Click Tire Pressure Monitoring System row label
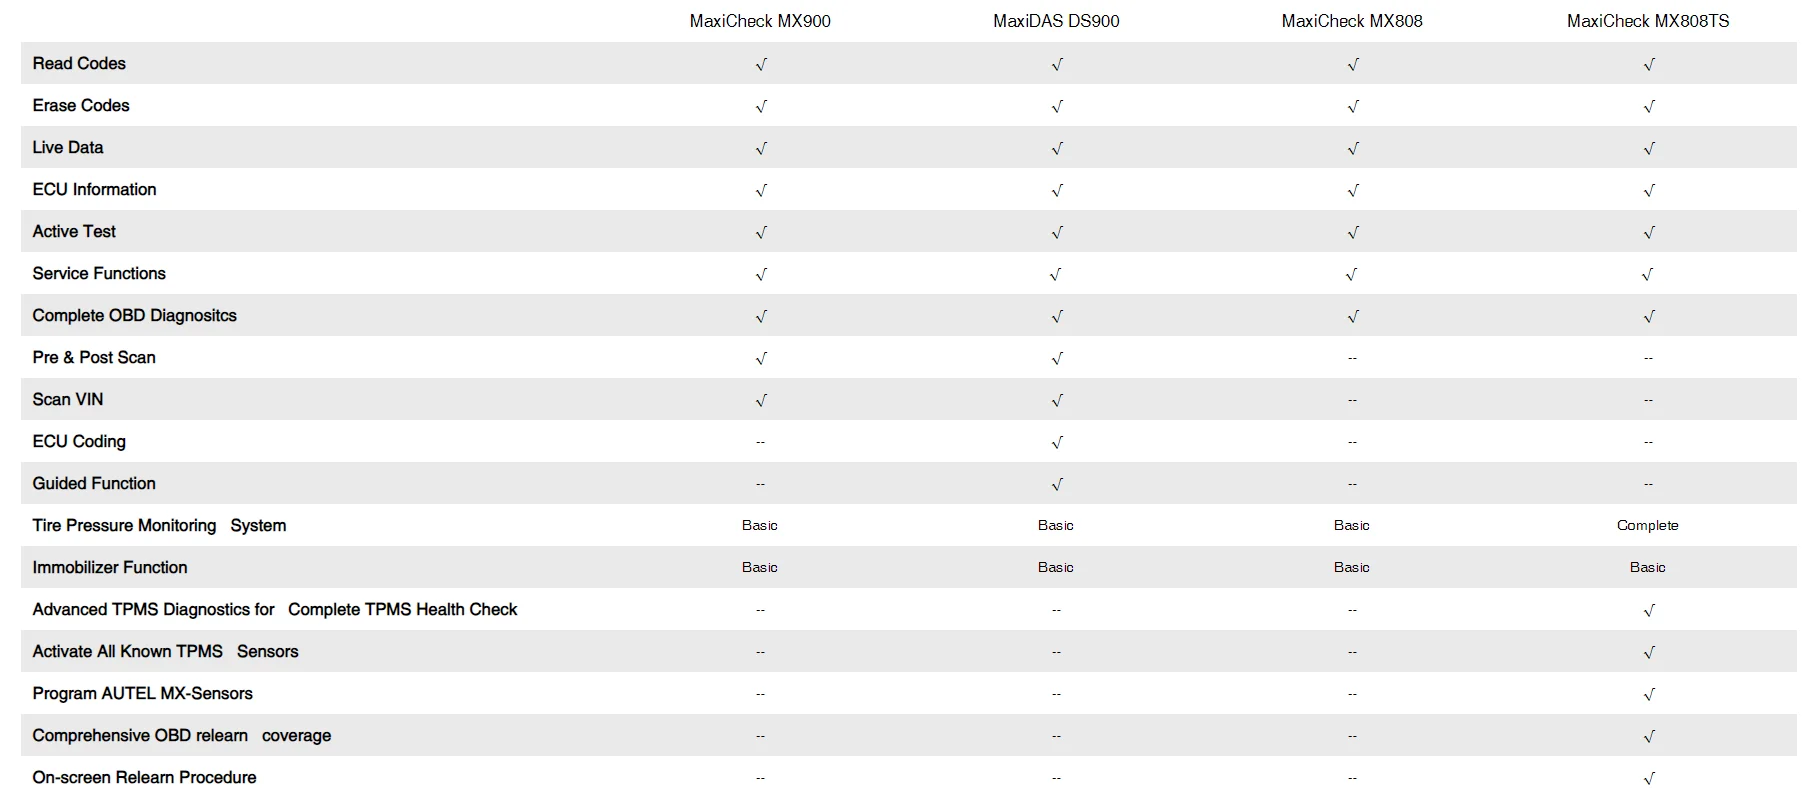This screenshot has width=1815, height=793. (x=159, y=525)
